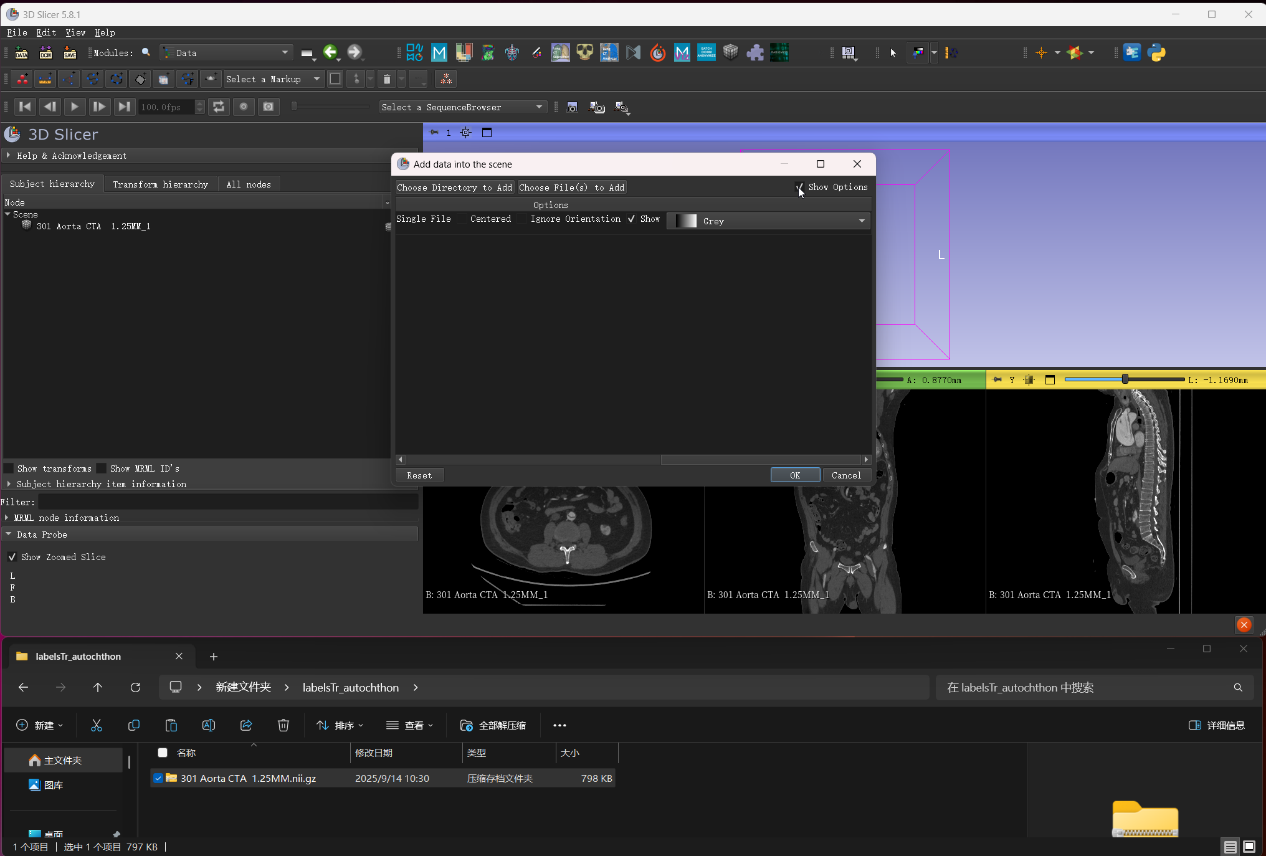1266x856 pixels.
Task: Adjust the yellow slice offset slider
Action: (1125, 380)
